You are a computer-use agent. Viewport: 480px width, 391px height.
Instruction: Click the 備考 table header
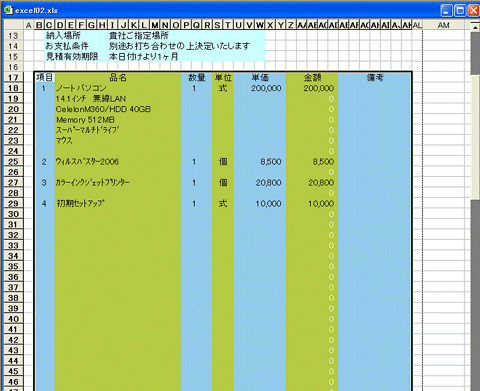(x=375, y=78)
